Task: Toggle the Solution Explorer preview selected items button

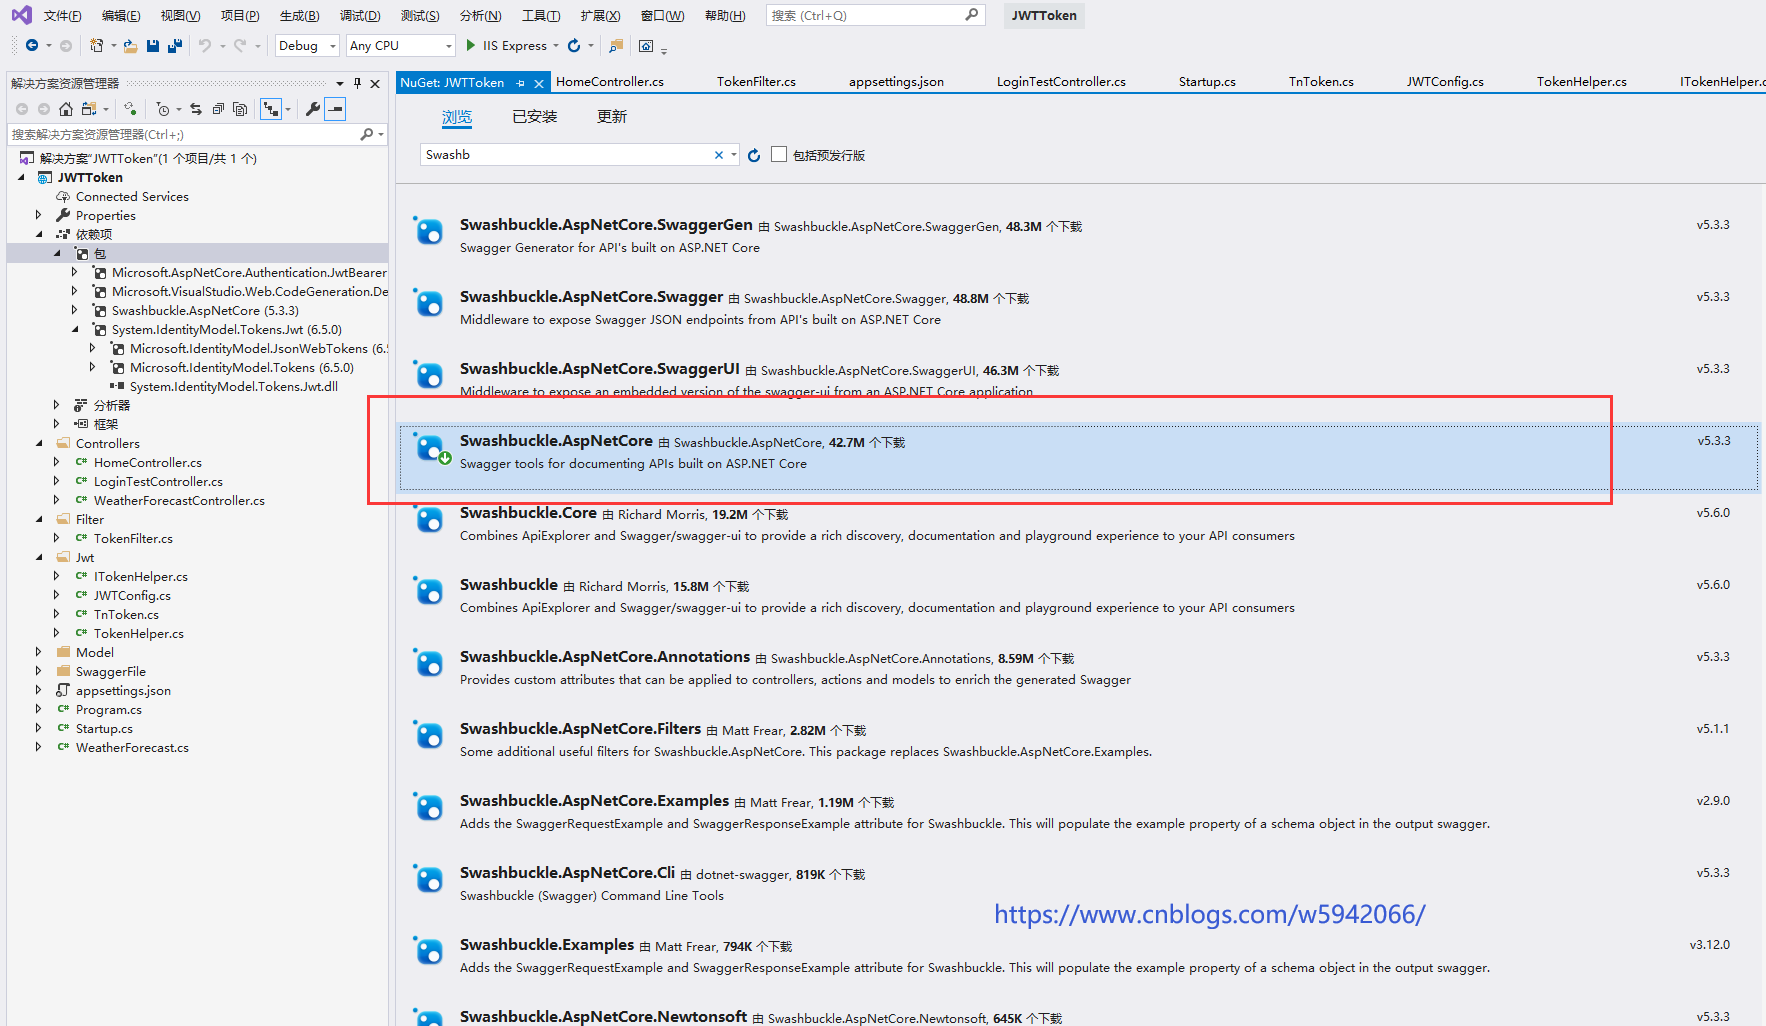Action: tap(336, 109)
